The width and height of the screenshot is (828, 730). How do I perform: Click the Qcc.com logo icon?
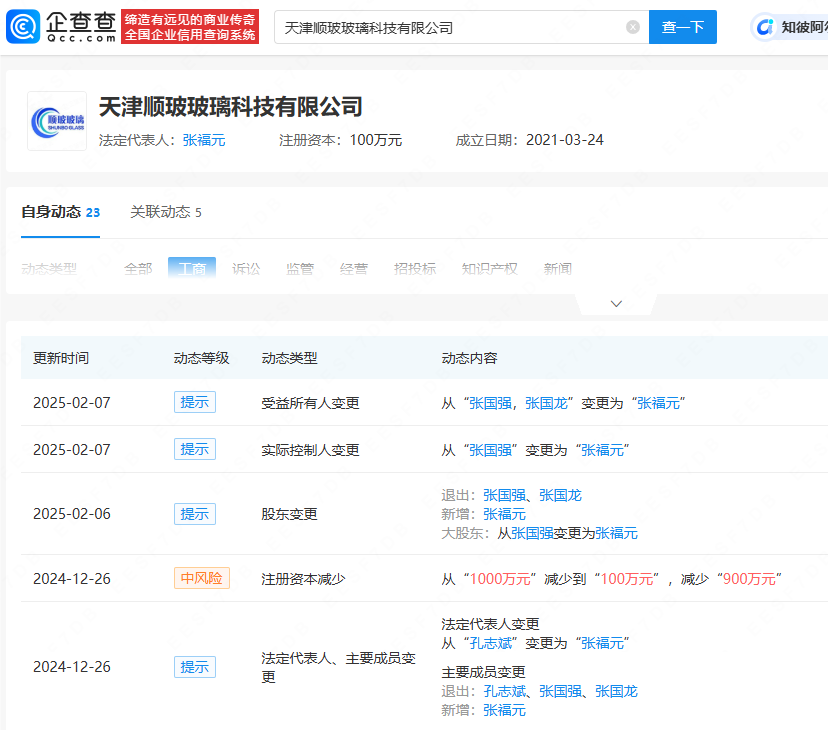click(x=23, y=26)
